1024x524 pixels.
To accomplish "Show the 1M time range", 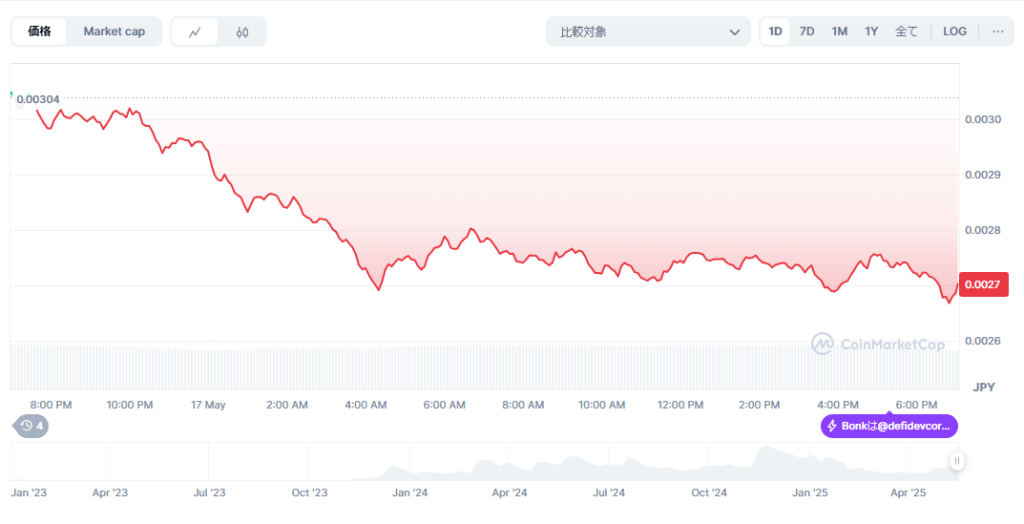I will [839, 31].
